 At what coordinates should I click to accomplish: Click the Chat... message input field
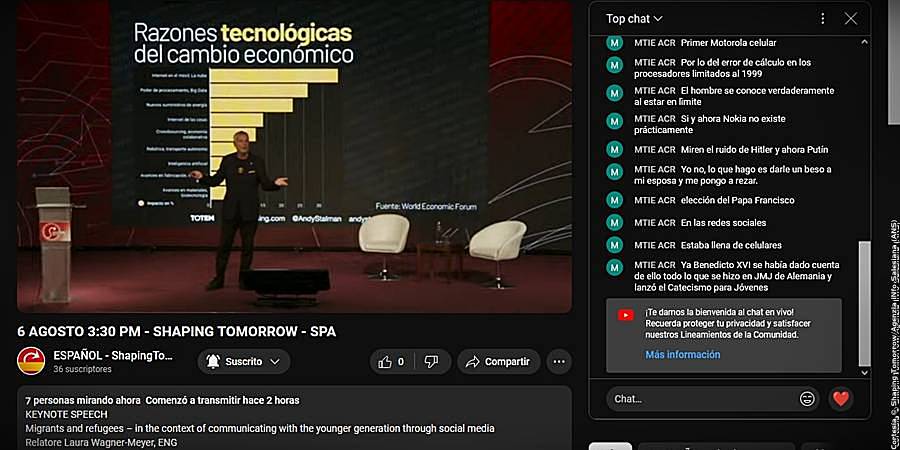click(x=700, y=398)
